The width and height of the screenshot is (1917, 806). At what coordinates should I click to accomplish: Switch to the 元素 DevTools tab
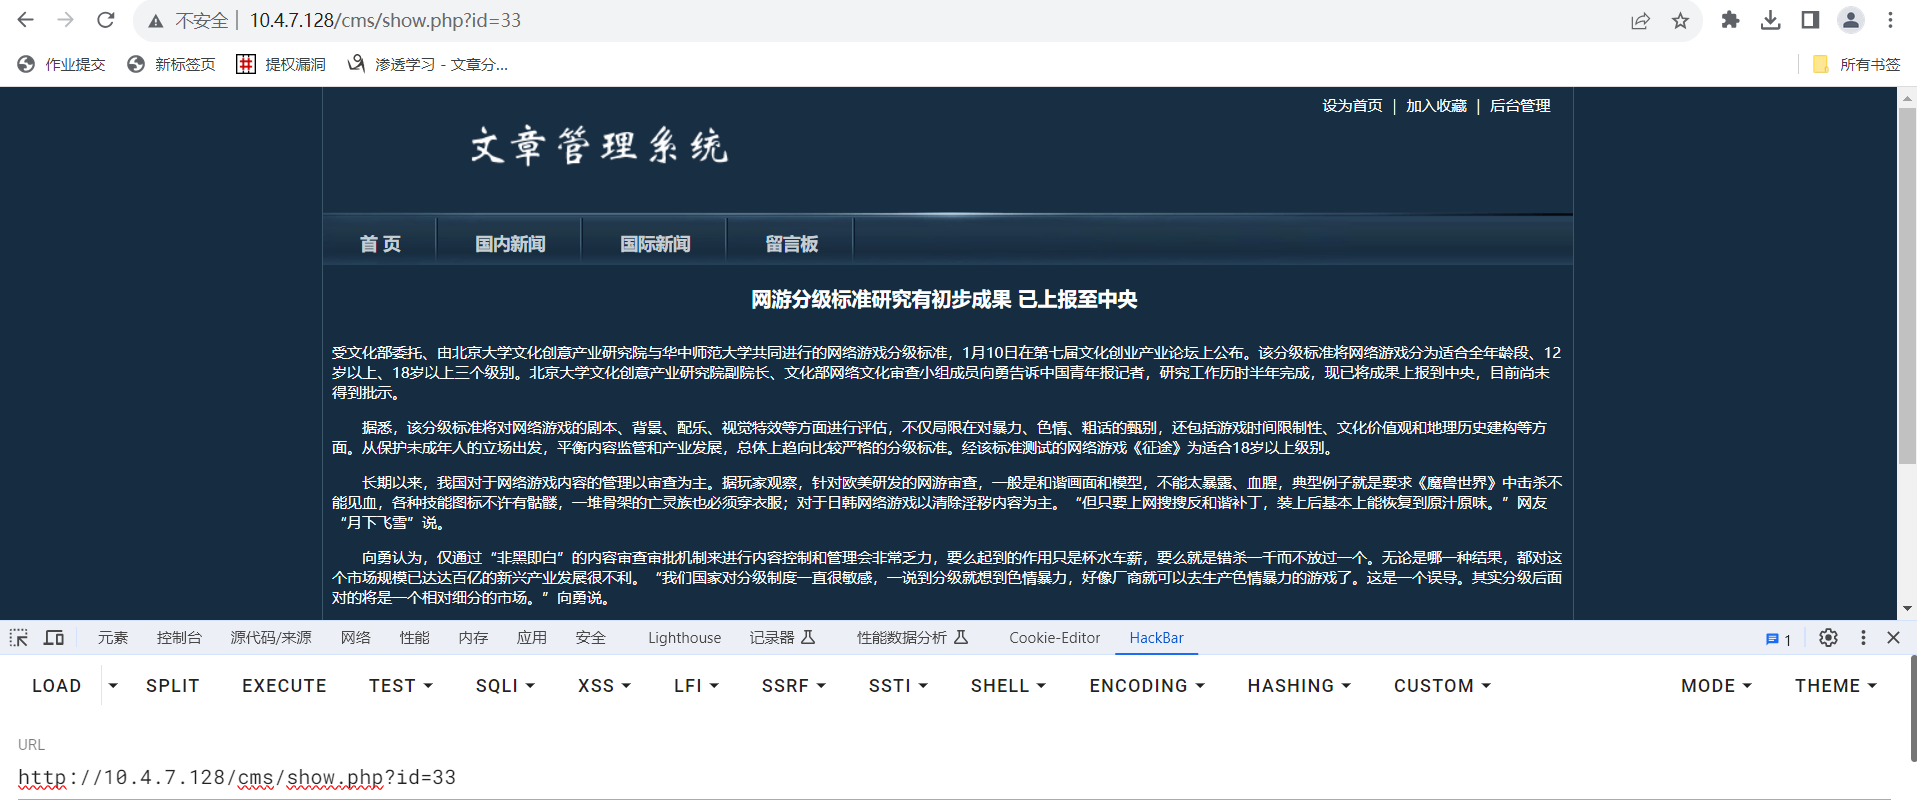113,638
